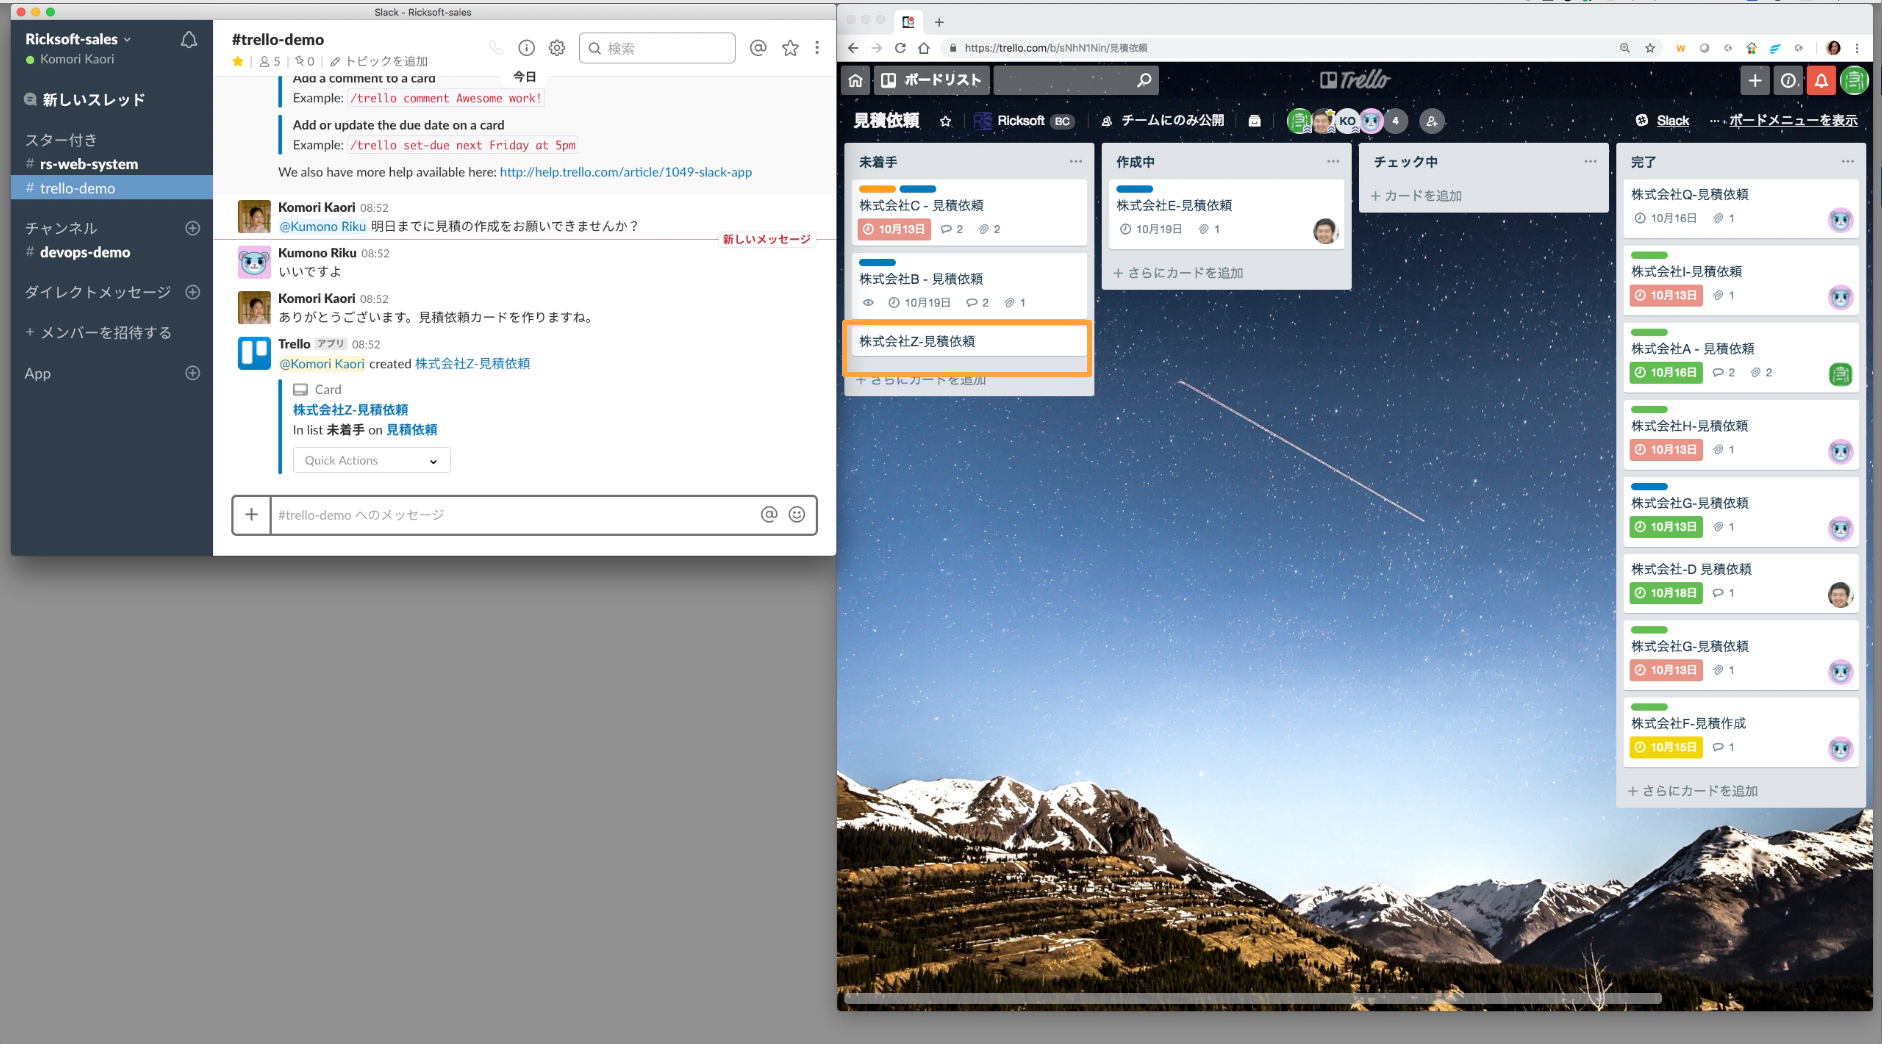The height and width of the screenshot is (1044, 1882).
Task: Click トピックを追加 in Slack header
Action: pos(379,61)
